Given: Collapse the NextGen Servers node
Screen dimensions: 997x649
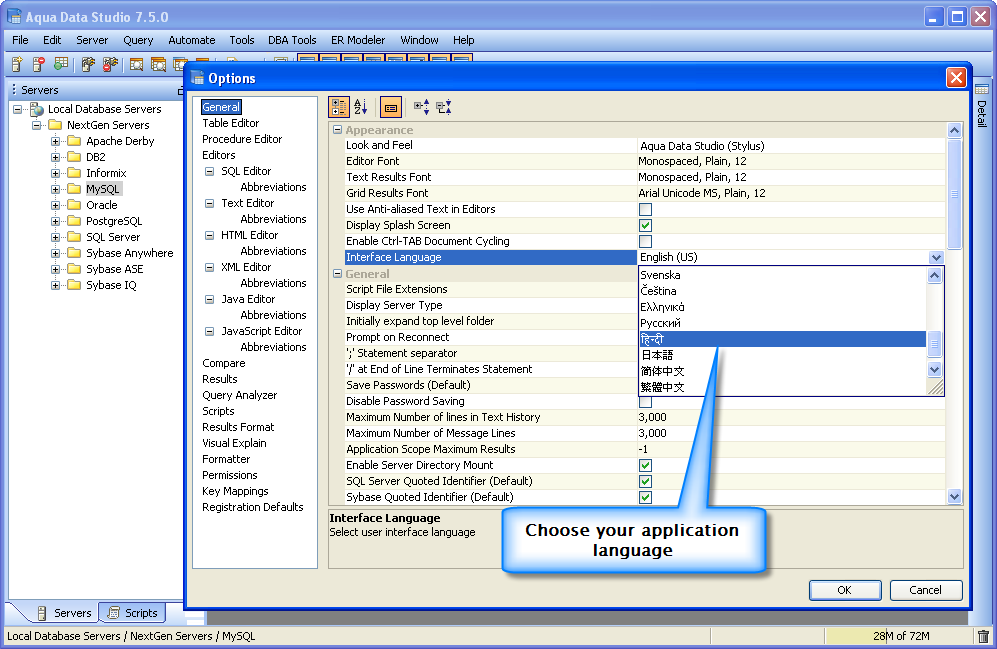Looking at the screenshot, I should [x=37, y=125].
